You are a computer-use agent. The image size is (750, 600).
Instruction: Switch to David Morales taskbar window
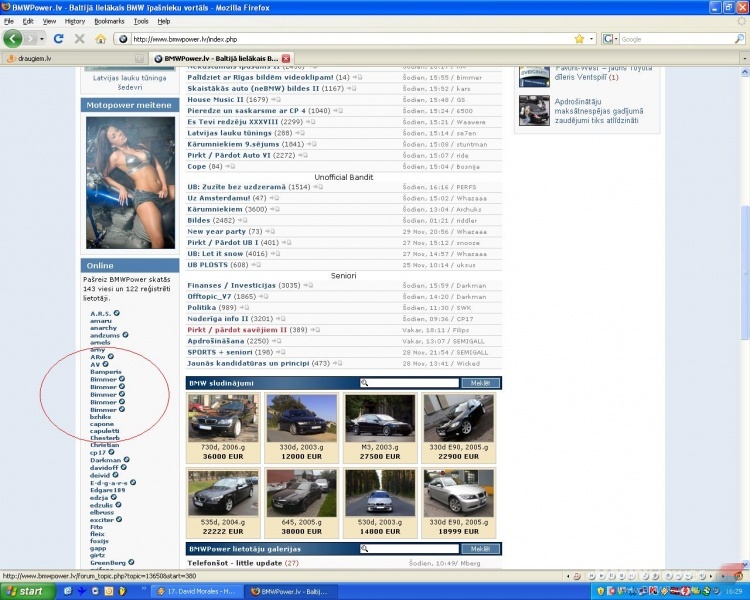click(x=197, y=591)
